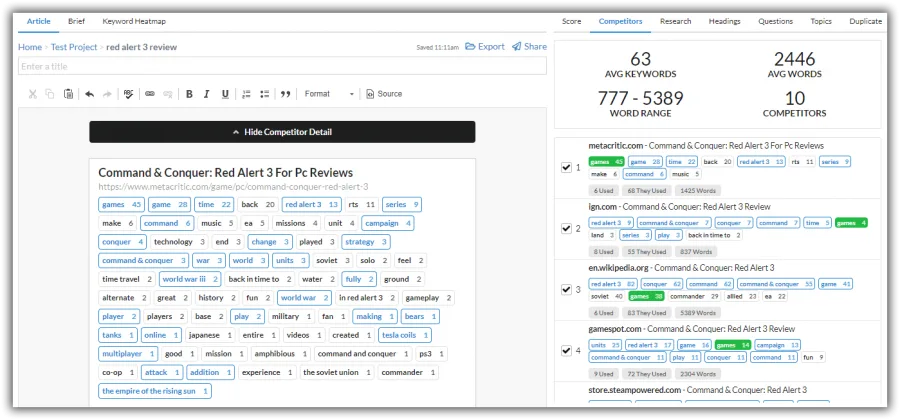
Task: Open the Export menu
Action: tap(485, 46)
